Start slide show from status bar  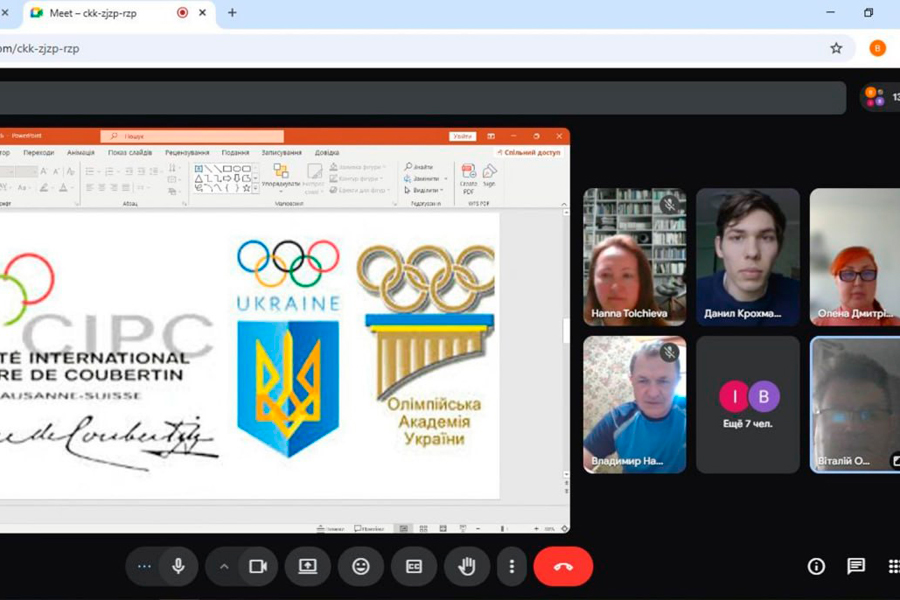[x=463, y=528]
